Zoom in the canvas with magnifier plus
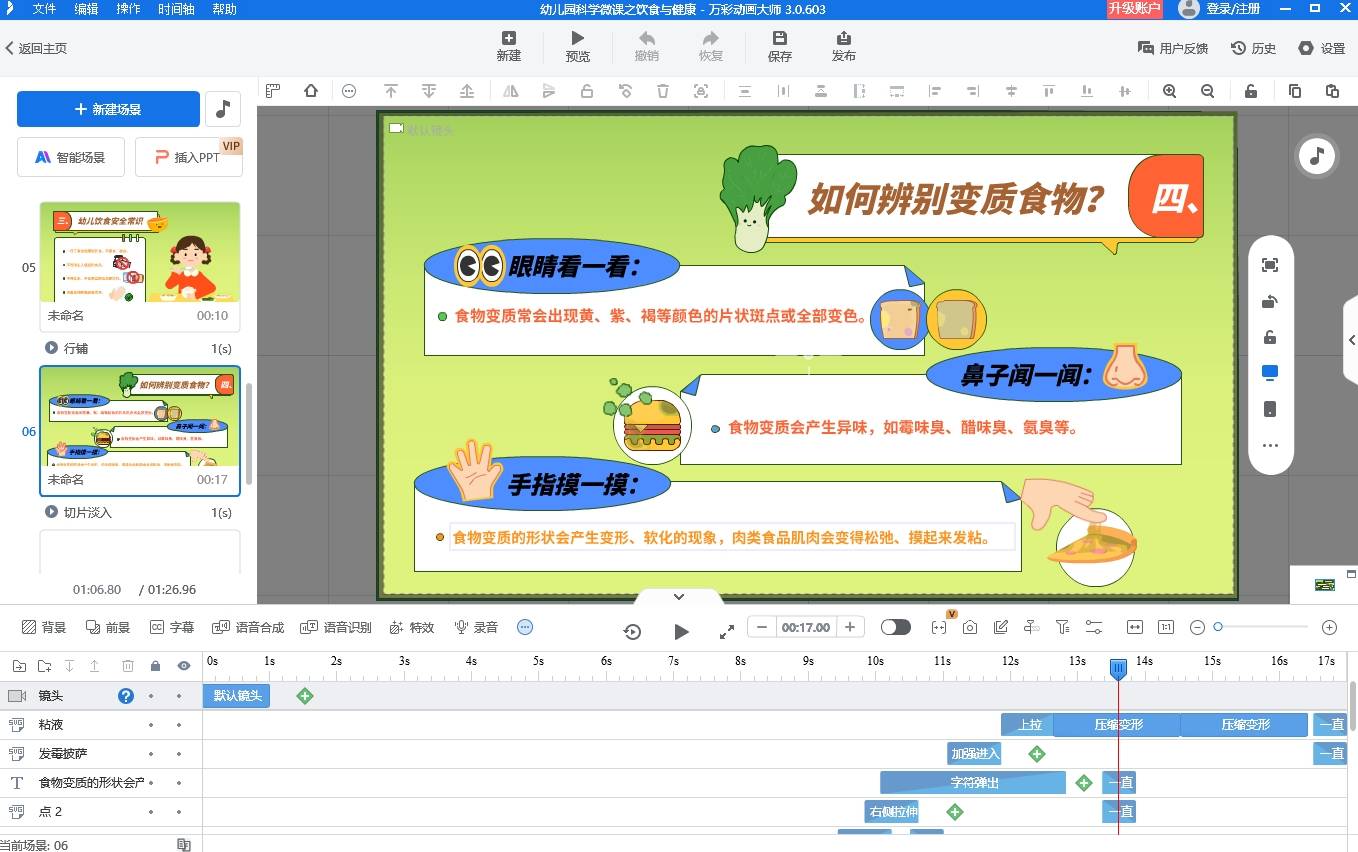 pyautogui.click(x=1169, y=91)
